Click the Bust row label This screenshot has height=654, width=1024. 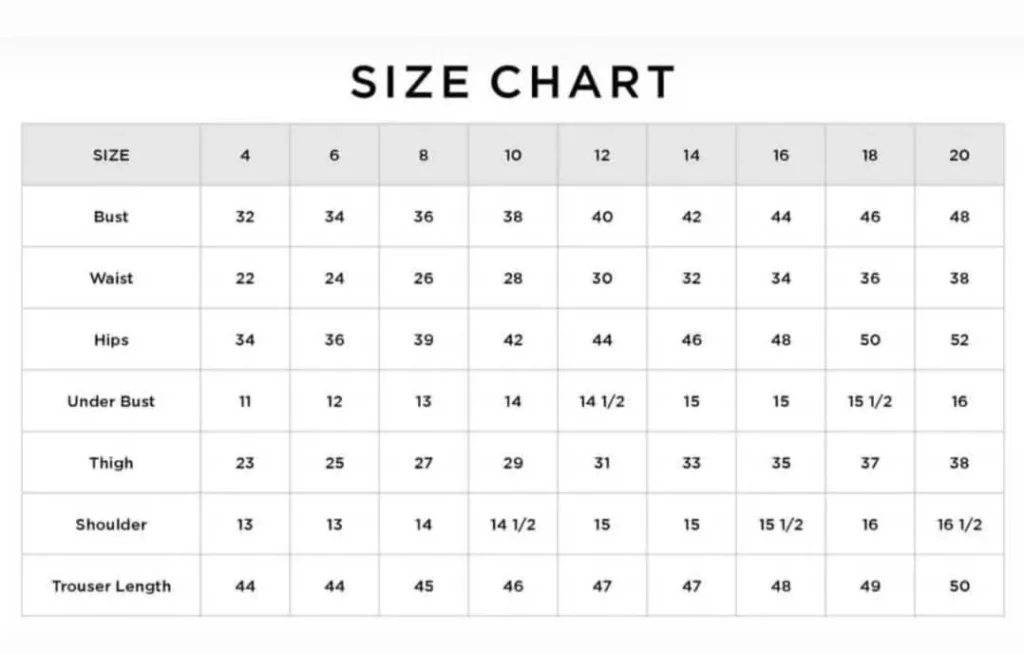point(111,216)
